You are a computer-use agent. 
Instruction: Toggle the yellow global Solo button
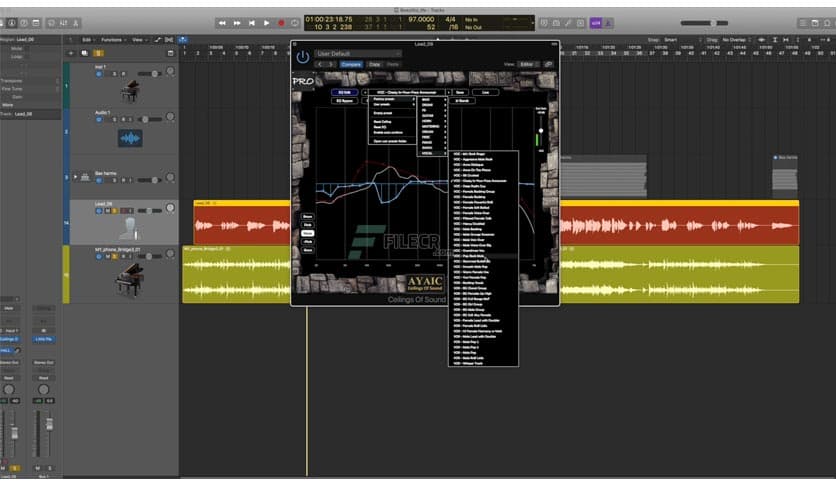point(98,53)
